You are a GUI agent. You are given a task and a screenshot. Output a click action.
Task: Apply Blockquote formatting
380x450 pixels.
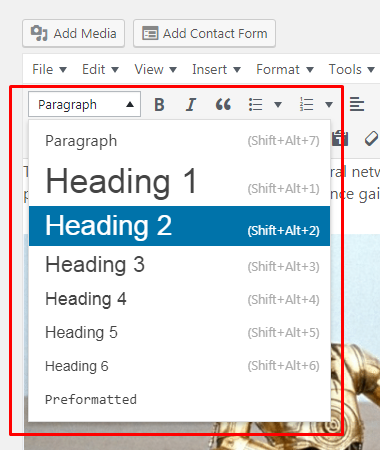(x=223, y=105)
